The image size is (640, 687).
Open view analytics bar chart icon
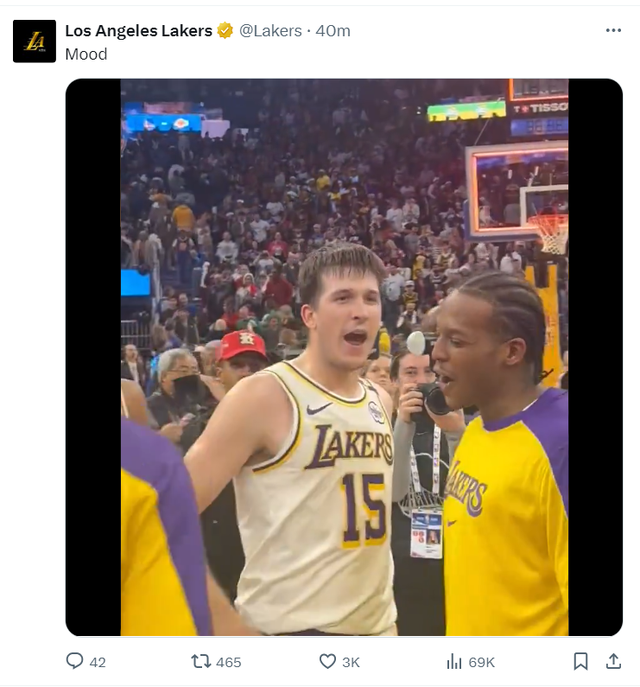(454, 661)
